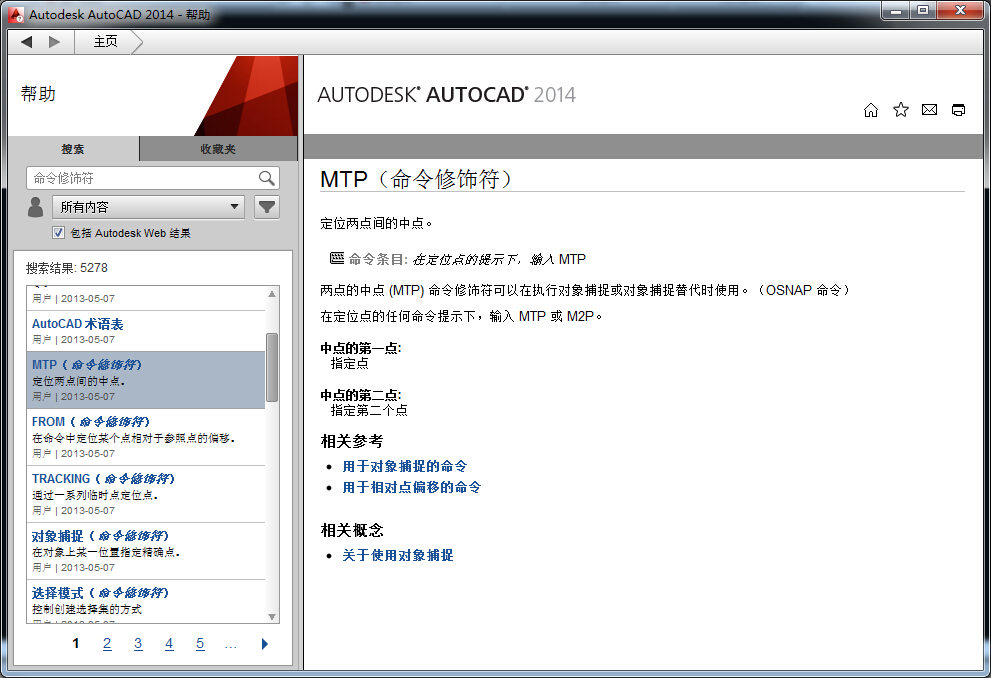Switch to the 收藏夹 tab
Viewport: 991px width, 678px height.
218,149
